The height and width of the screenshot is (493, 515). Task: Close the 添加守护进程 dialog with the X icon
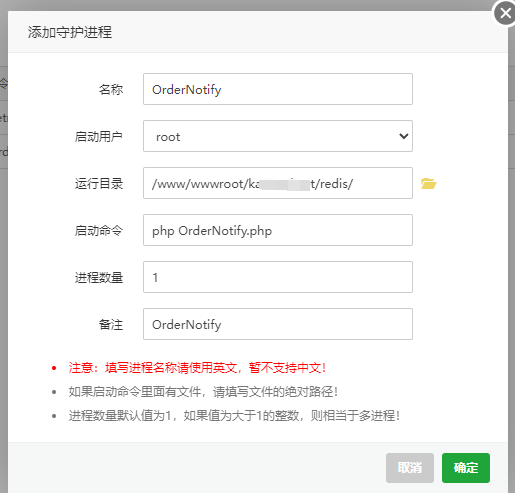pyautogui.click(x=505, y=13)
